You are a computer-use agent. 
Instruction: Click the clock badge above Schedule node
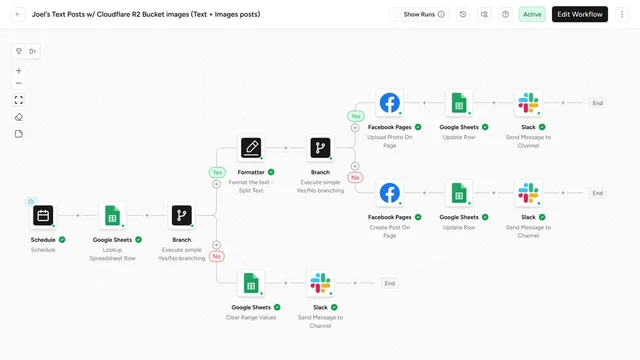(x=31, y=202)
